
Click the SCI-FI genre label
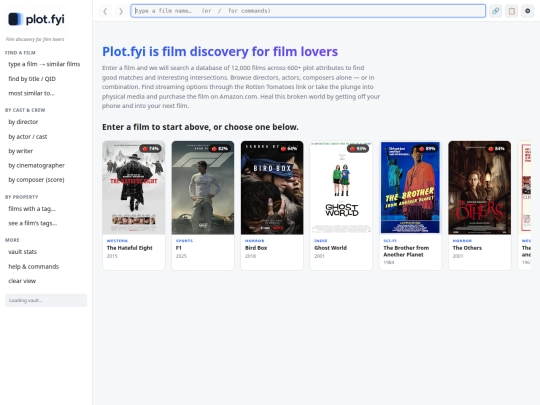coord(390,241)
